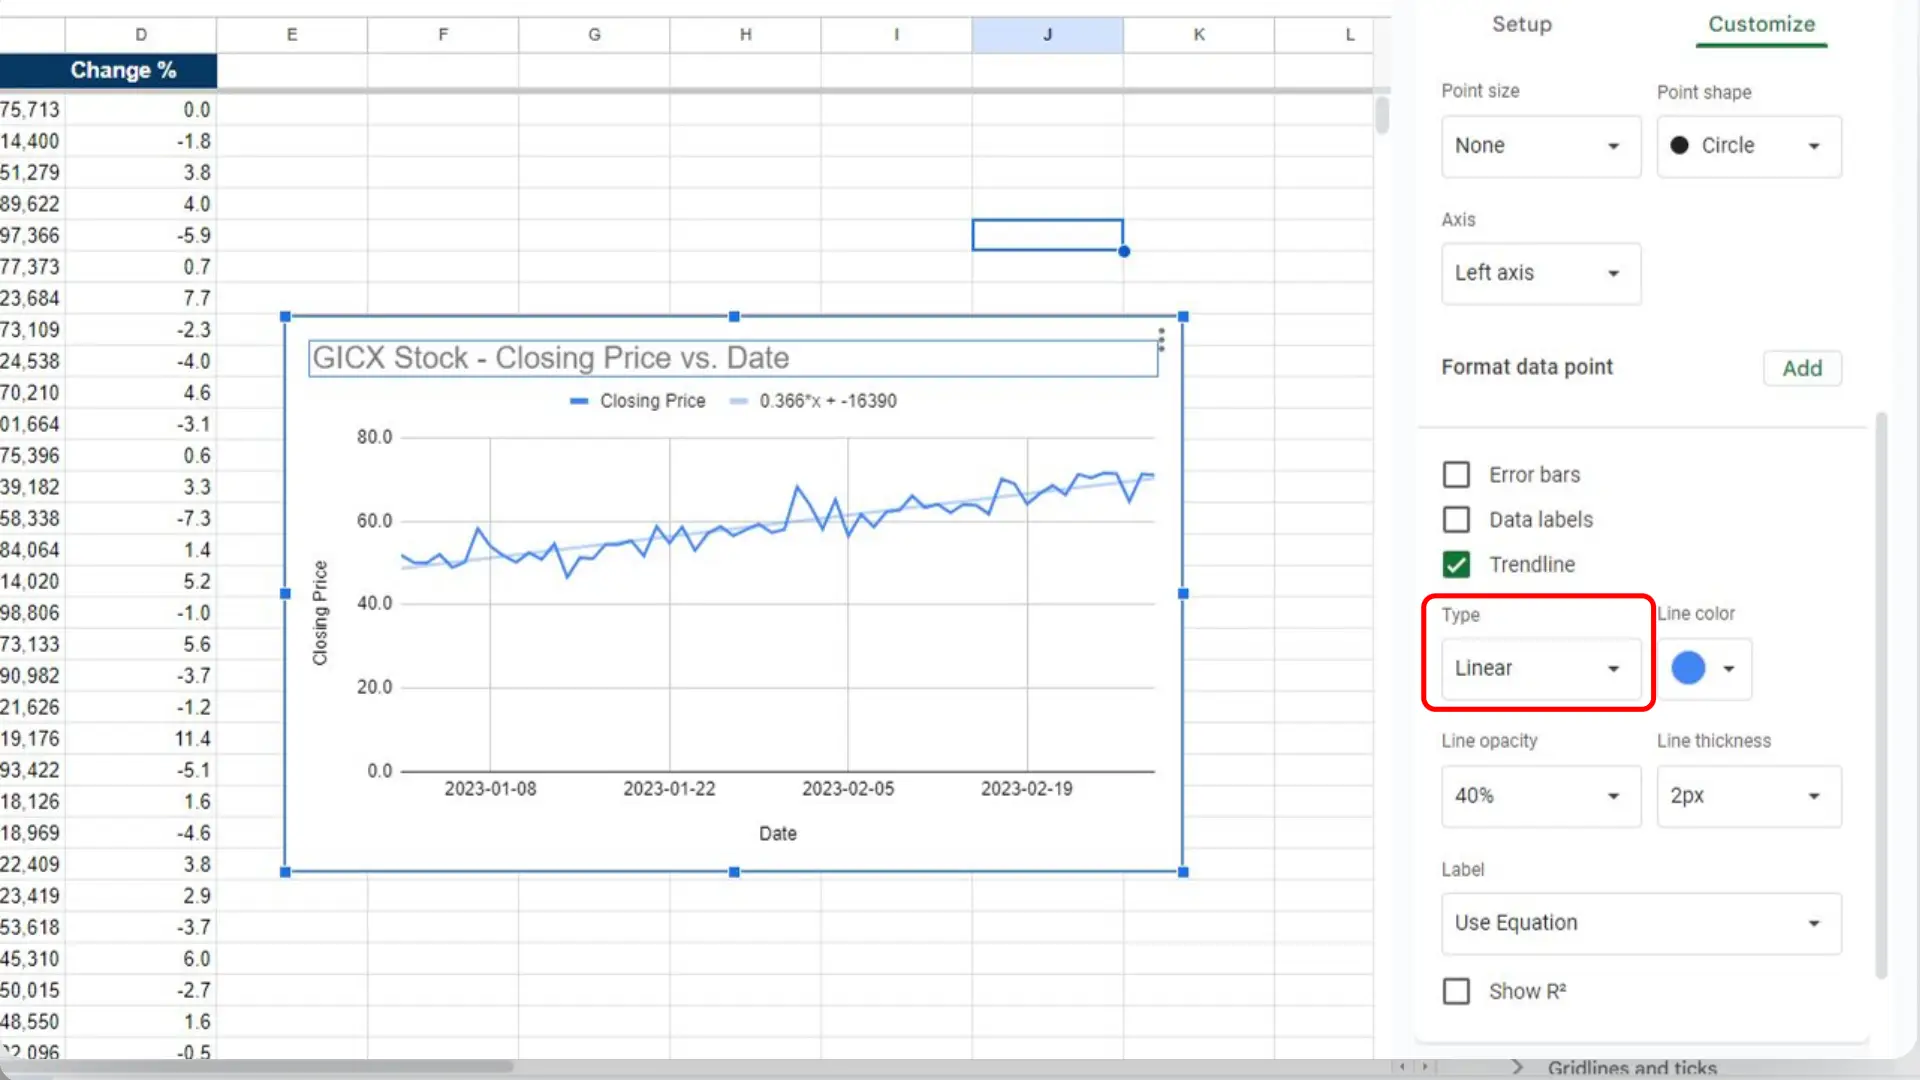Click the trendline line color swatch

tap(1687, 667)
